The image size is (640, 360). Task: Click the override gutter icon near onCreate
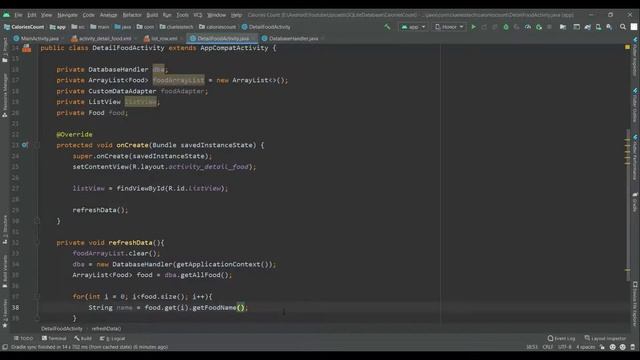tap(25, 145)
